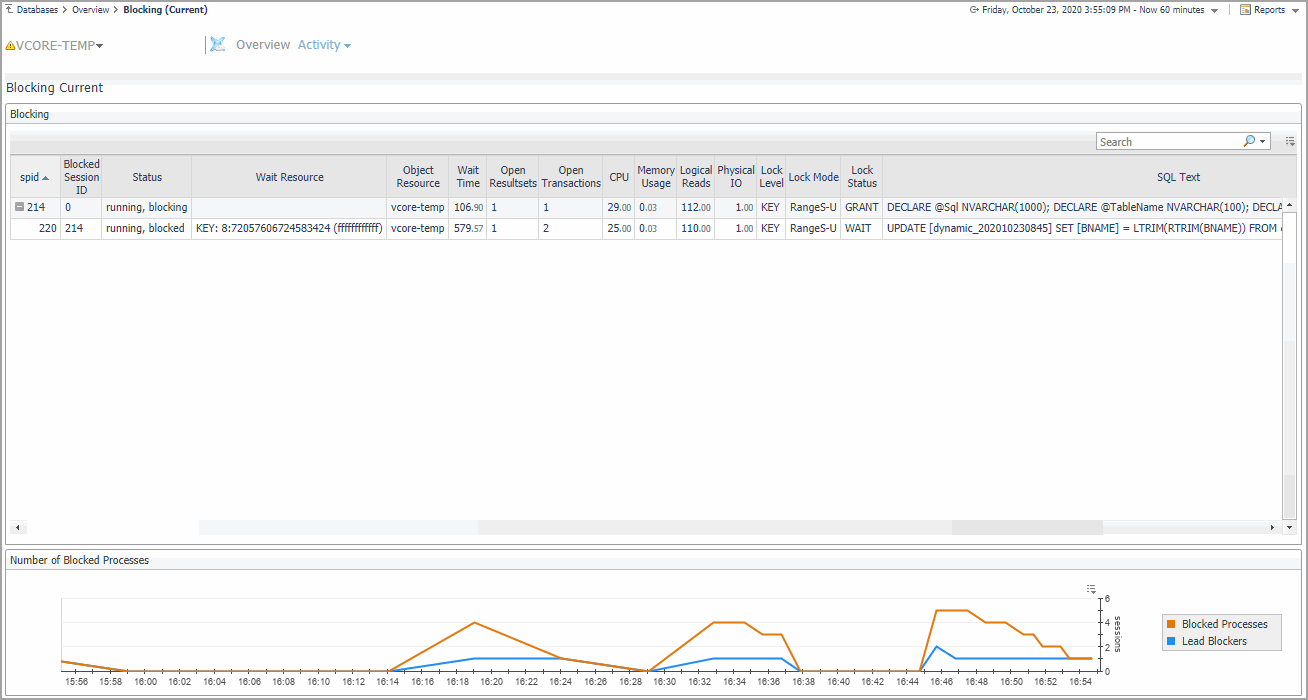Screen dimensions: 1308x700
Task: Open Blocking table column customizer icon
Action: [x=1290, y=142]
